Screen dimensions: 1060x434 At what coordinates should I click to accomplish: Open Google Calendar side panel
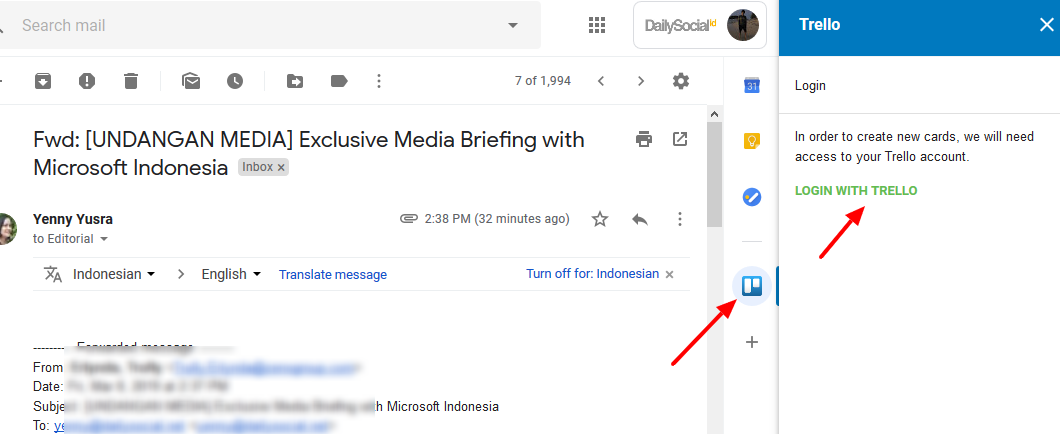[x=752, y=85]
